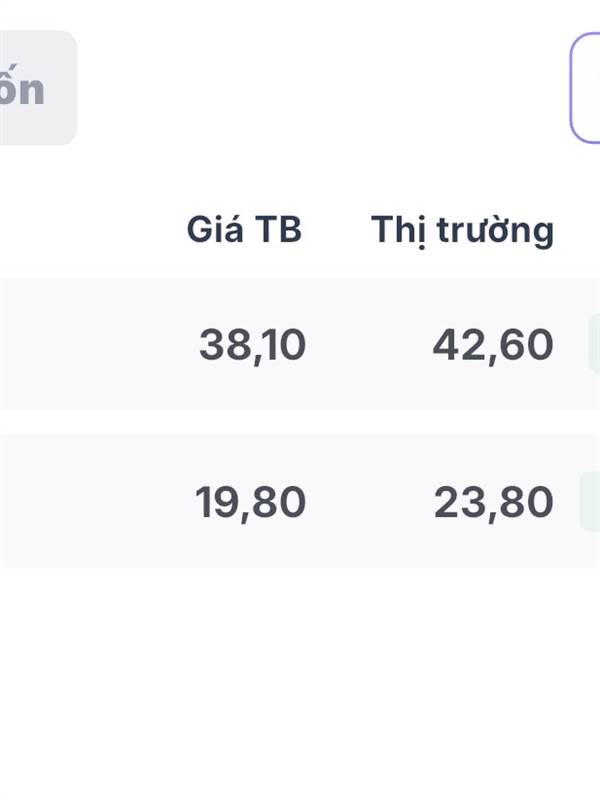
Task: Click the white gap between the two rows
Action: pos(300,422)
